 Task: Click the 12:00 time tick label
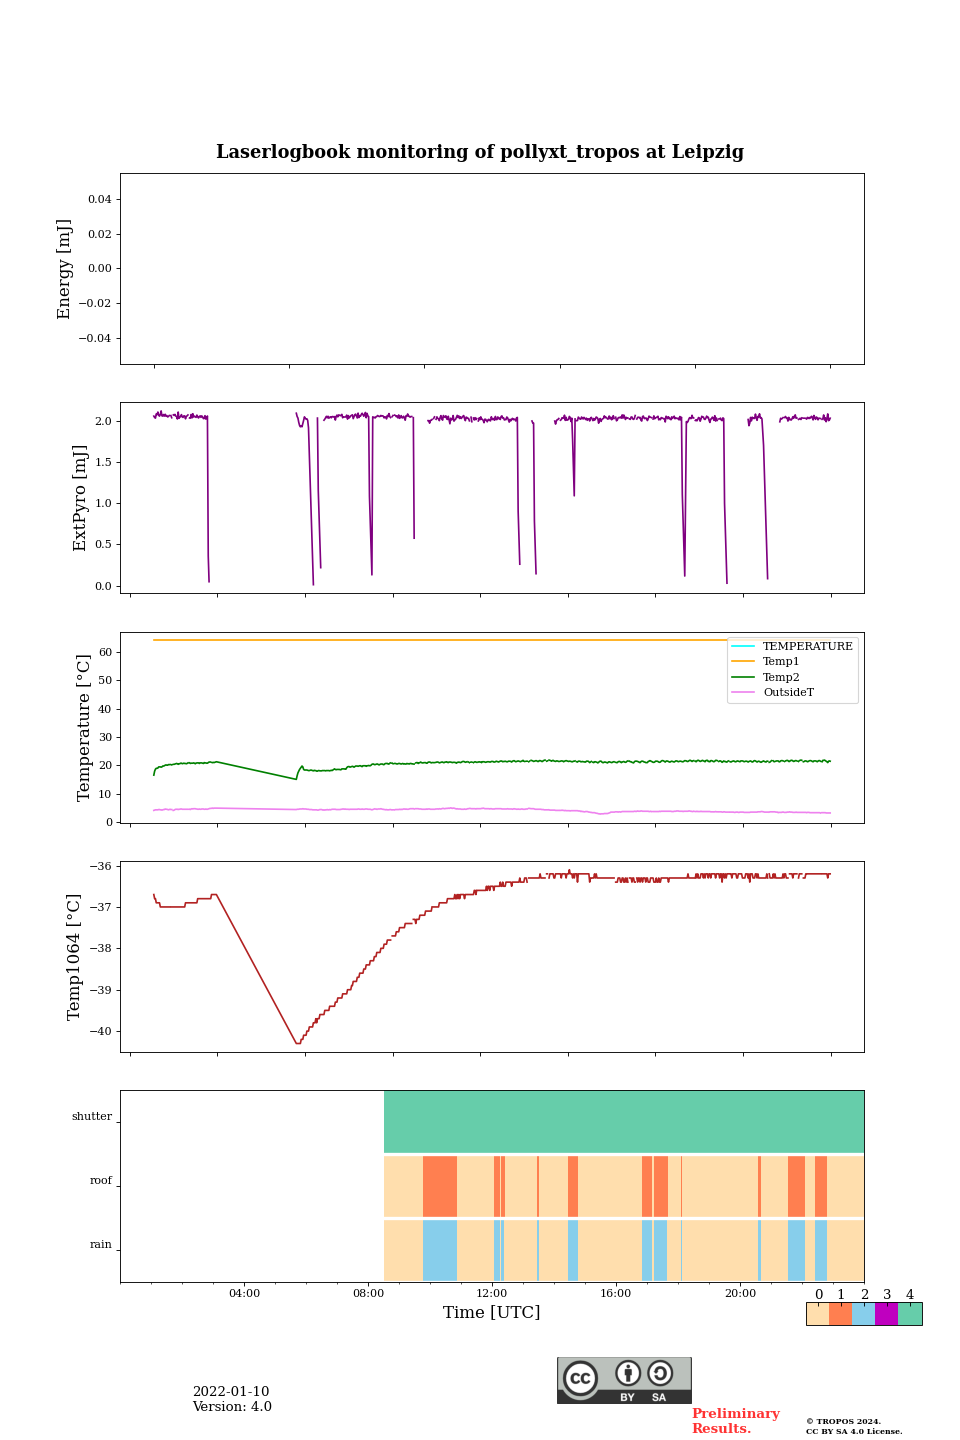tap(492, 1294)
